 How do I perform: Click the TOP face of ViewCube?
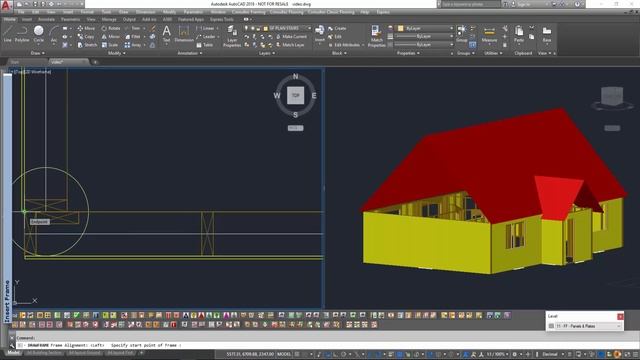point(296,96)
